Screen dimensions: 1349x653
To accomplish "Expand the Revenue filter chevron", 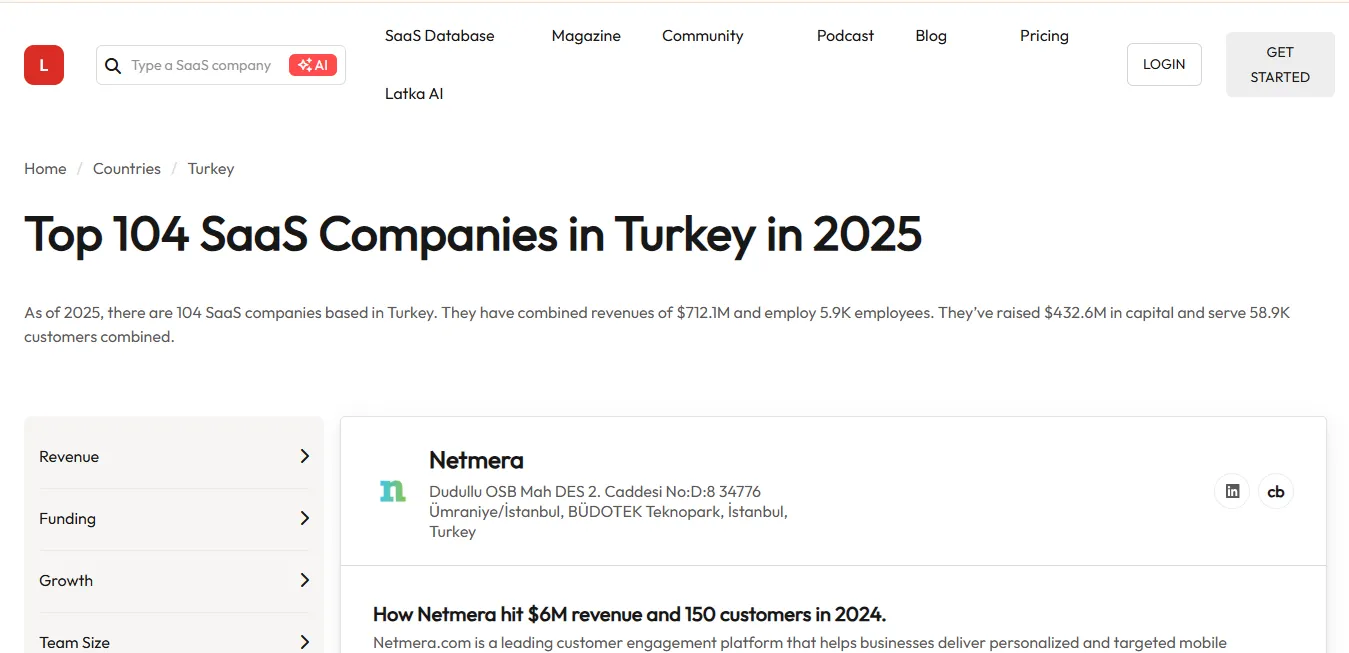I will [304, 456].
